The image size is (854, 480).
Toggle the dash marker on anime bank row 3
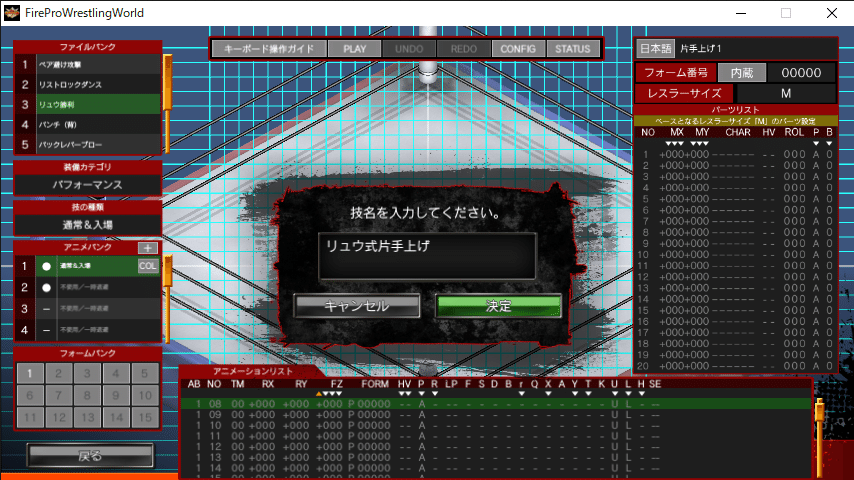[x=46, y=309]
